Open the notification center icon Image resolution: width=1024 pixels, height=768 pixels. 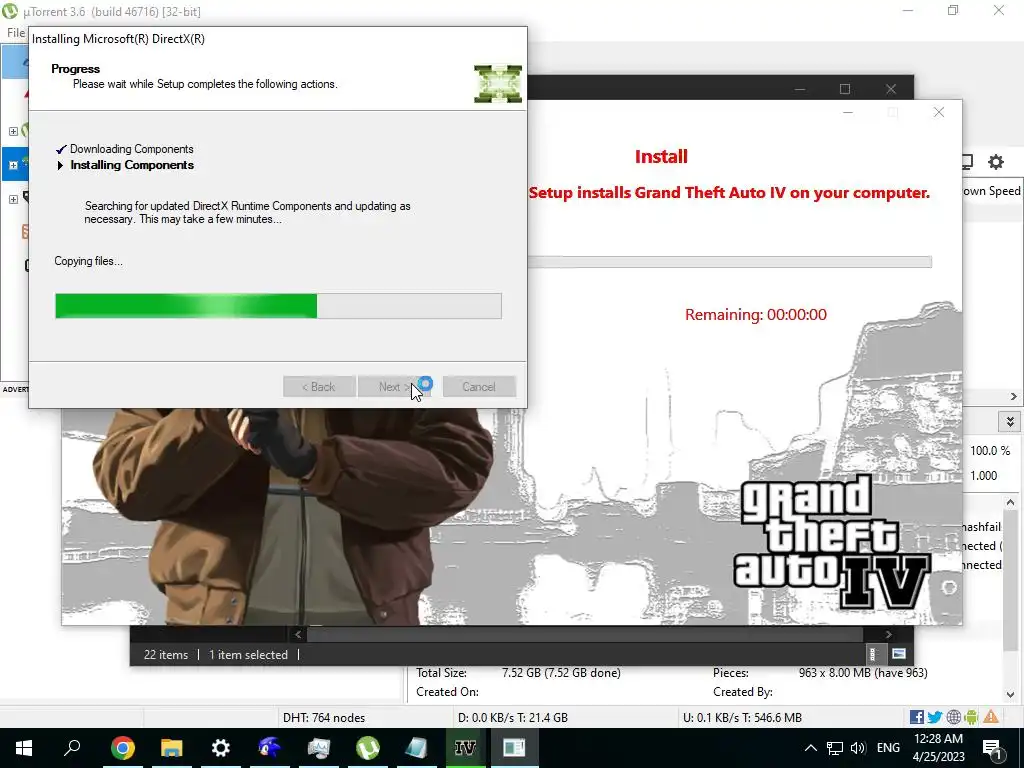click(992, 748)
